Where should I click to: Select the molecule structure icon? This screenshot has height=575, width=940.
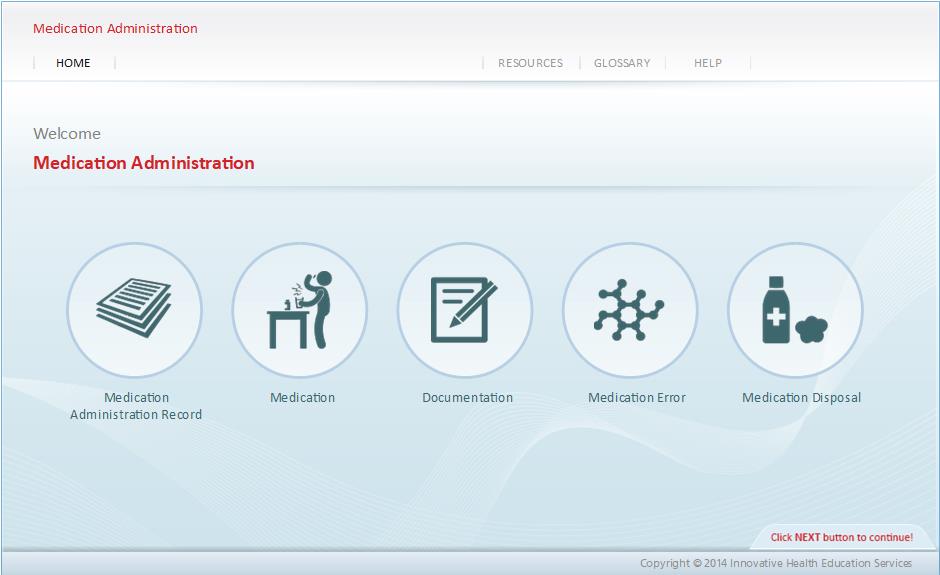tap(630, 309)
